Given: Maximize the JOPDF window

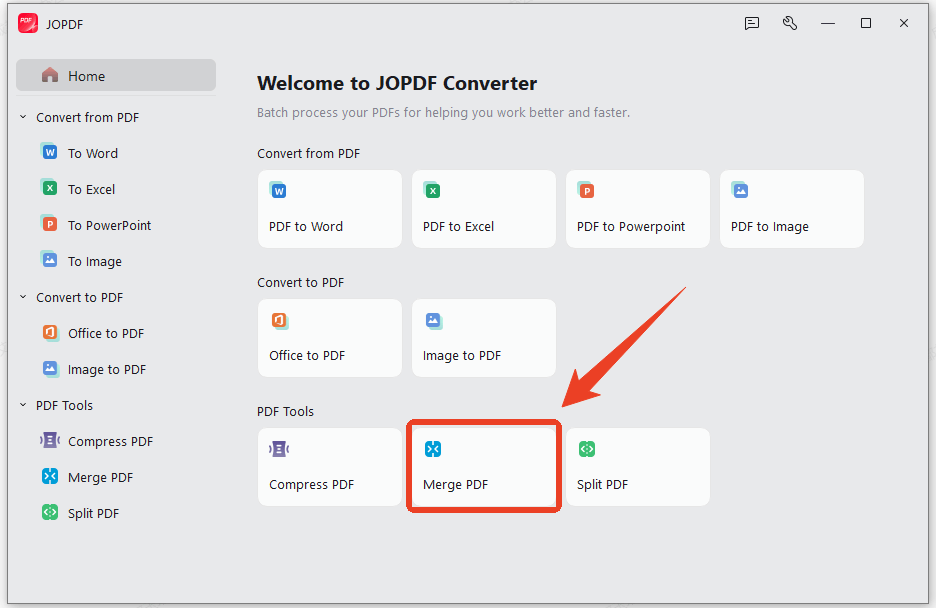Looking at the screenshot, I should click(x=866, y=23).
